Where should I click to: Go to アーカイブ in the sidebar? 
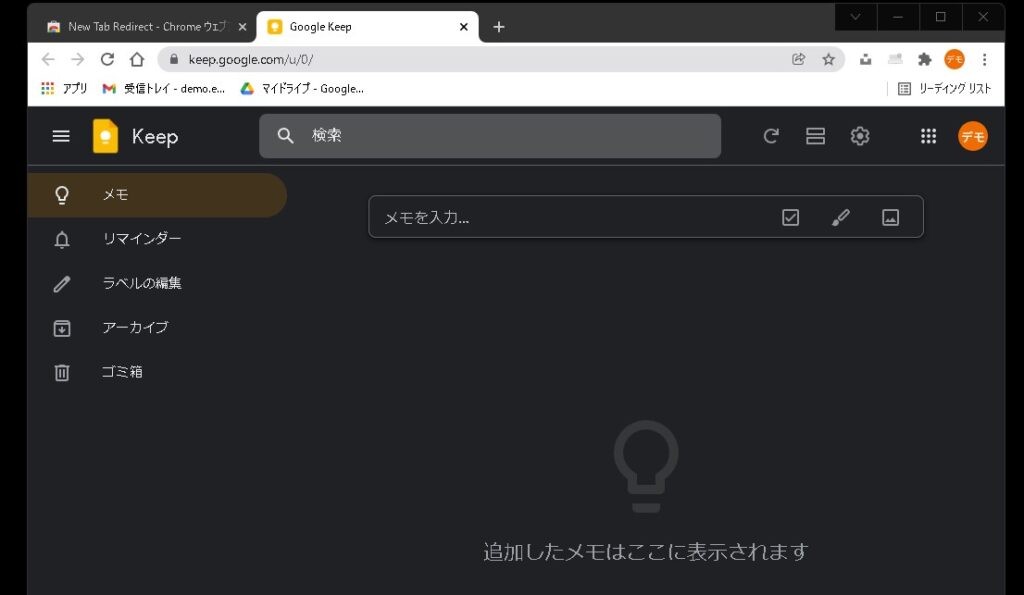pyautogui.click(x=135, y=327)
